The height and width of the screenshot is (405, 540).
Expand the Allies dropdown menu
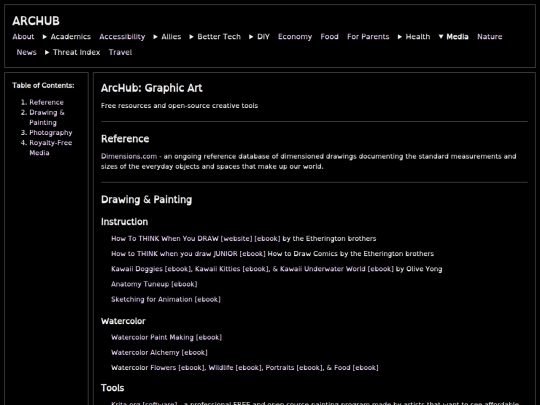[167, 37]
